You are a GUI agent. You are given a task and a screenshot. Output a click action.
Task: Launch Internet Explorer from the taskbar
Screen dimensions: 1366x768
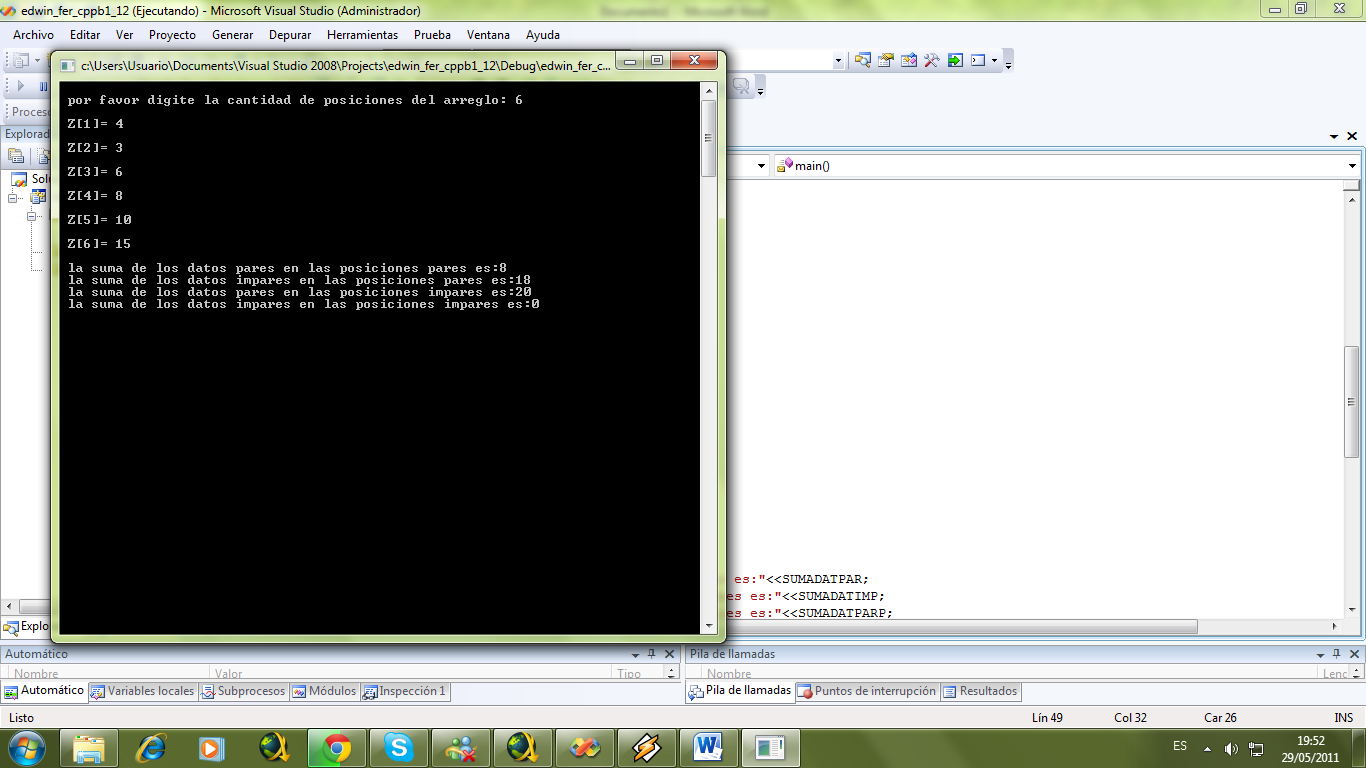(x=151, y=747)
